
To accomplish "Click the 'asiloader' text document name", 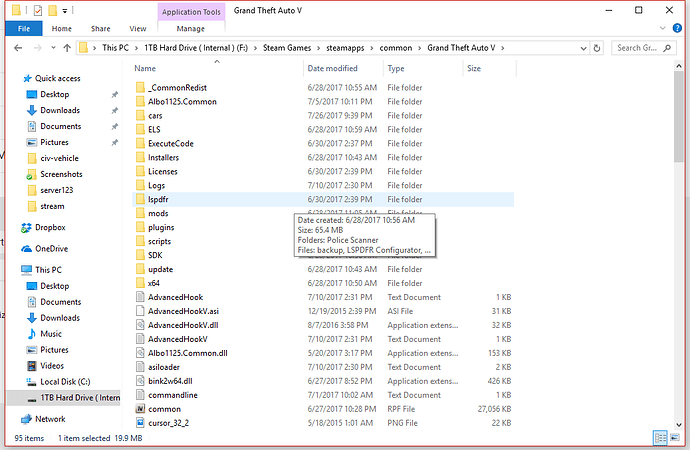I will tap(164, 367).
